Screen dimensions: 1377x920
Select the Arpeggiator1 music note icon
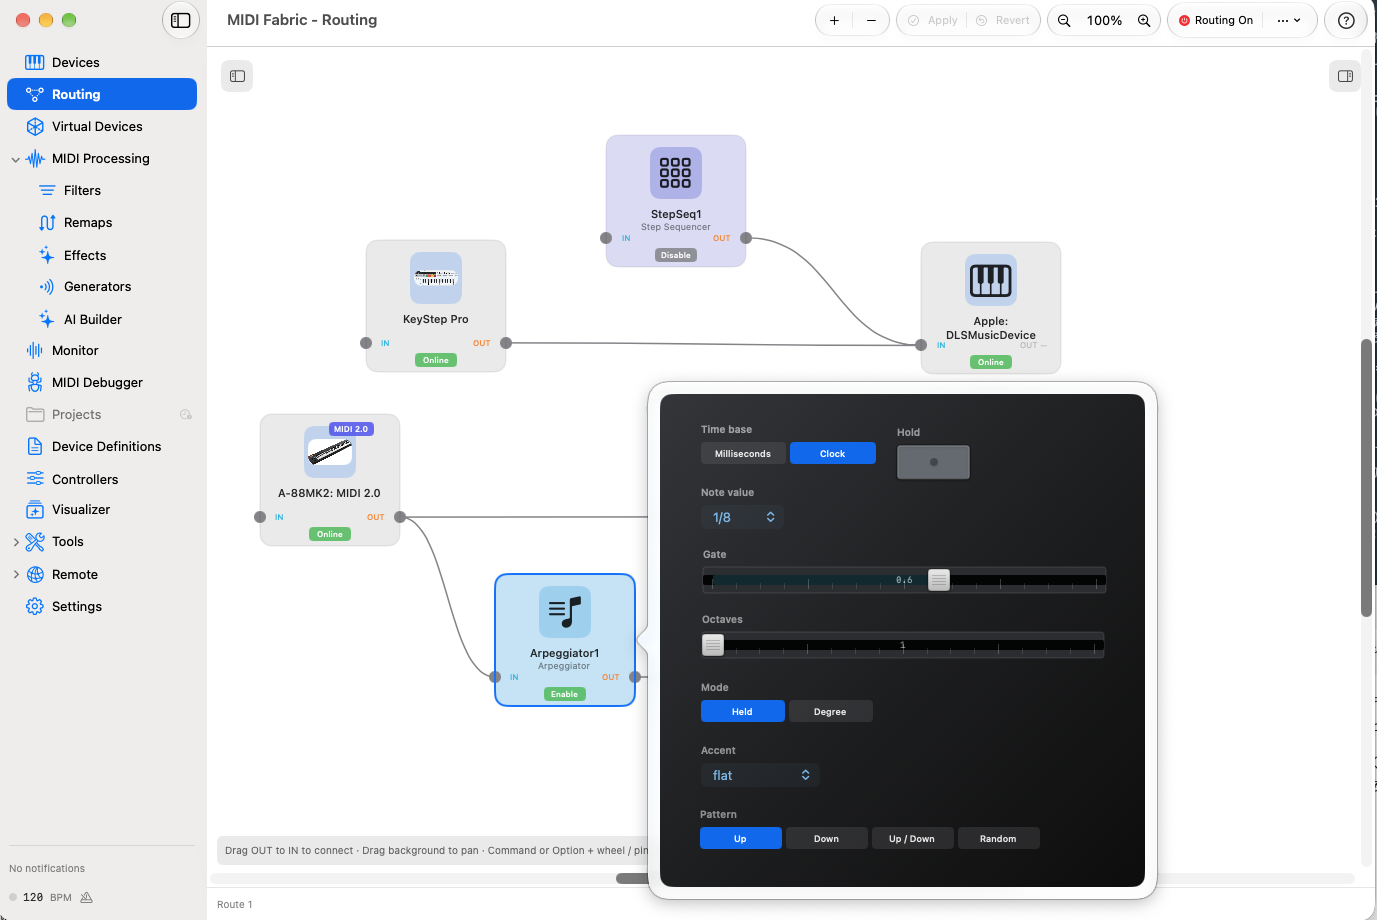[x=565, y=612]
